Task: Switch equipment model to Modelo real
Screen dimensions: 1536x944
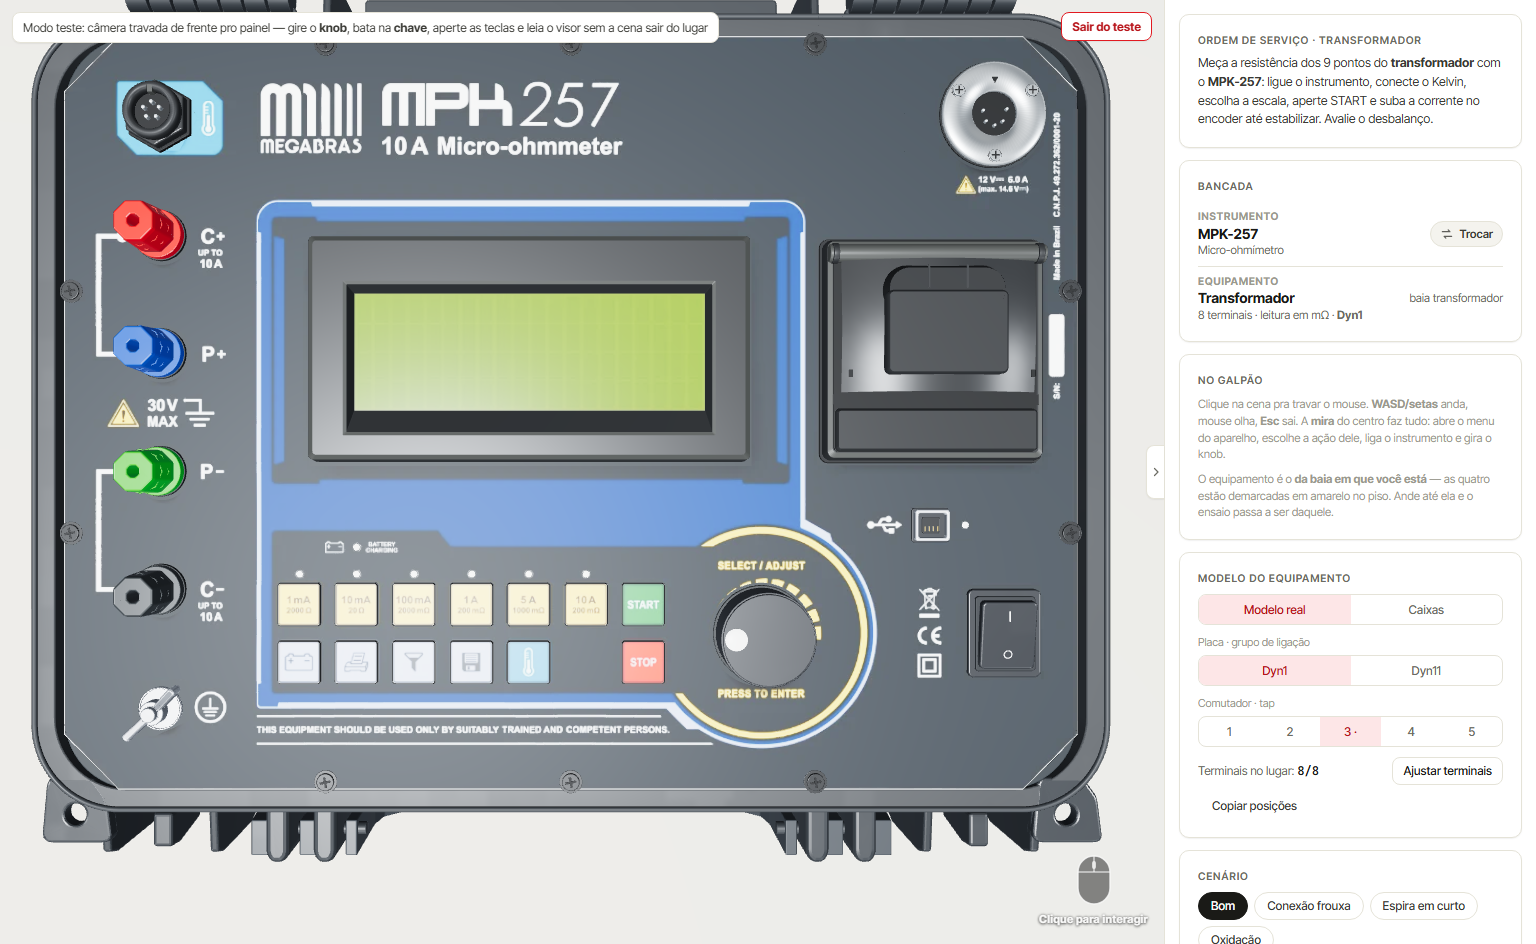Action: pos(1275,610)
